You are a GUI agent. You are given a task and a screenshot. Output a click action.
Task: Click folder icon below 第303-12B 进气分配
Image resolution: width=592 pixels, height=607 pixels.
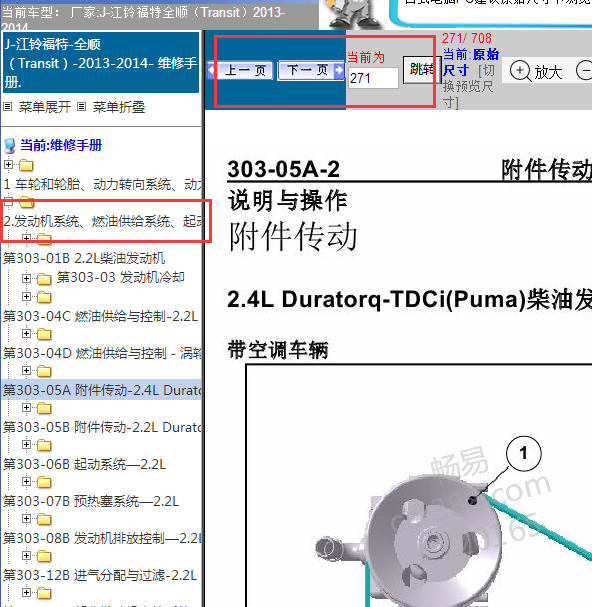click(44, 593)
